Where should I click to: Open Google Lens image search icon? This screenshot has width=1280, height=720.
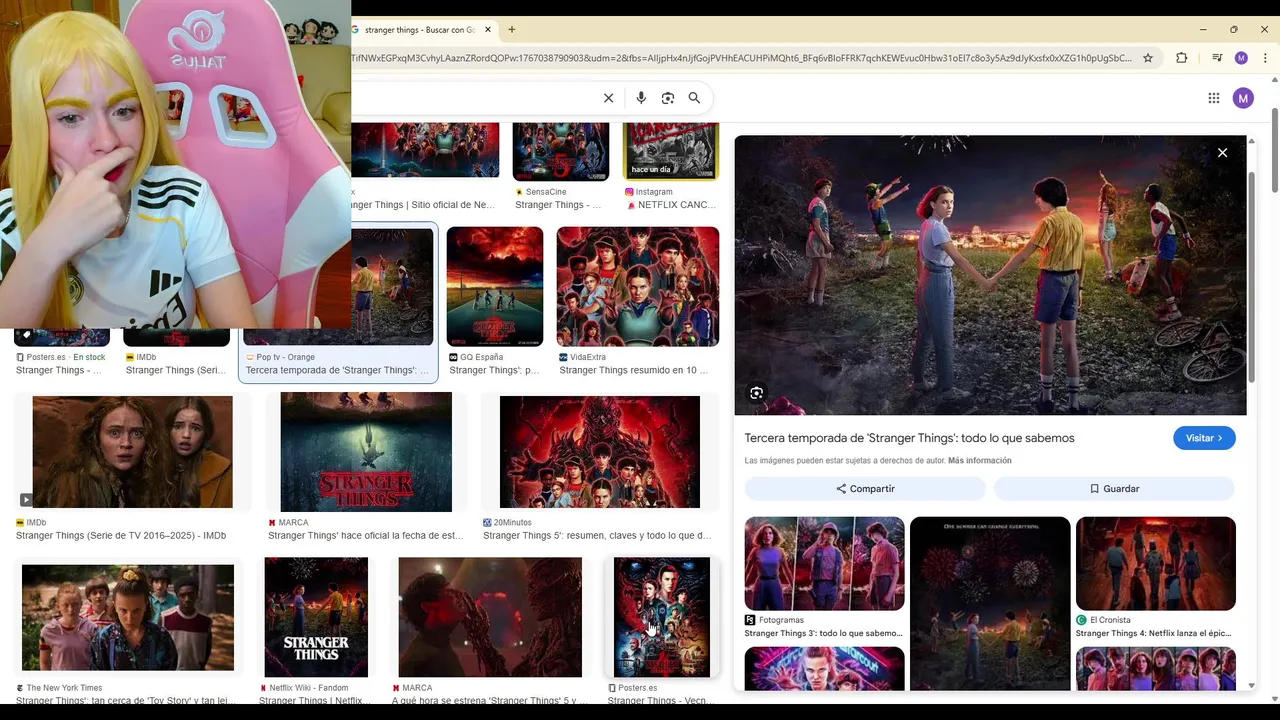tap(668, 98)
